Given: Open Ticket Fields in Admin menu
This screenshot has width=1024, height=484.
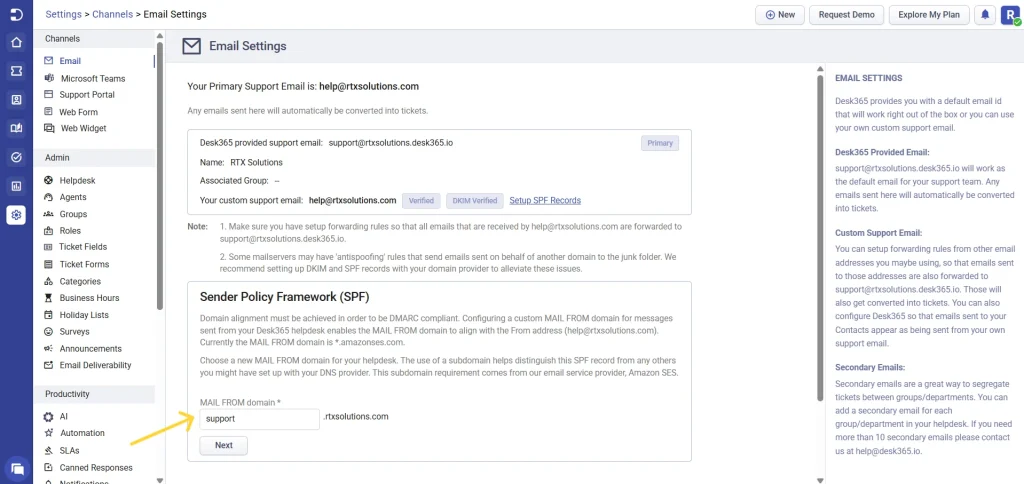Looking at the screenshot, I should coord(83,247).
